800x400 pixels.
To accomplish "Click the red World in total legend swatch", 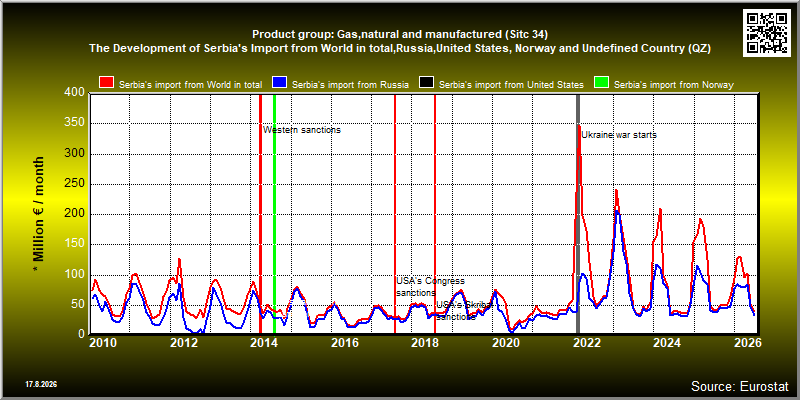I will click(x=107, y=84).
